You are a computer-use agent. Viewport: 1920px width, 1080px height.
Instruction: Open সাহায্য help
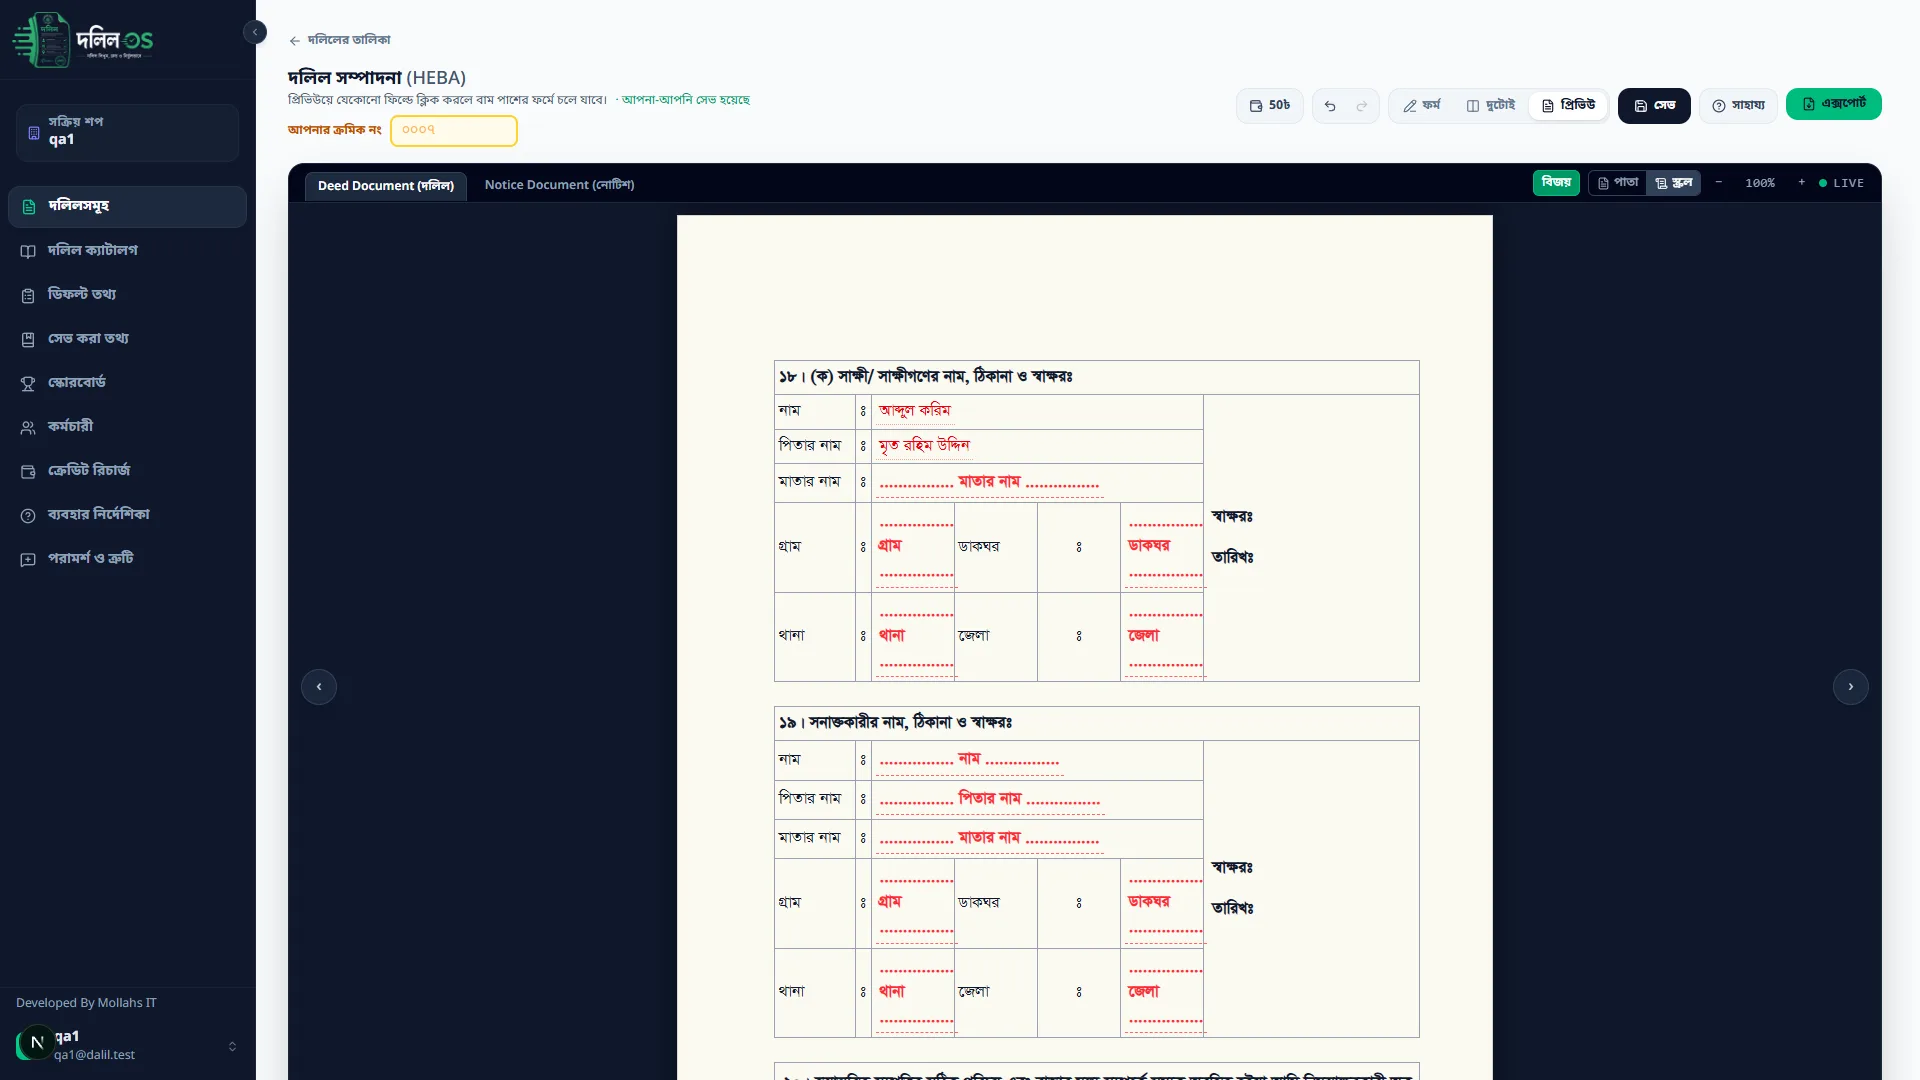1738,105
